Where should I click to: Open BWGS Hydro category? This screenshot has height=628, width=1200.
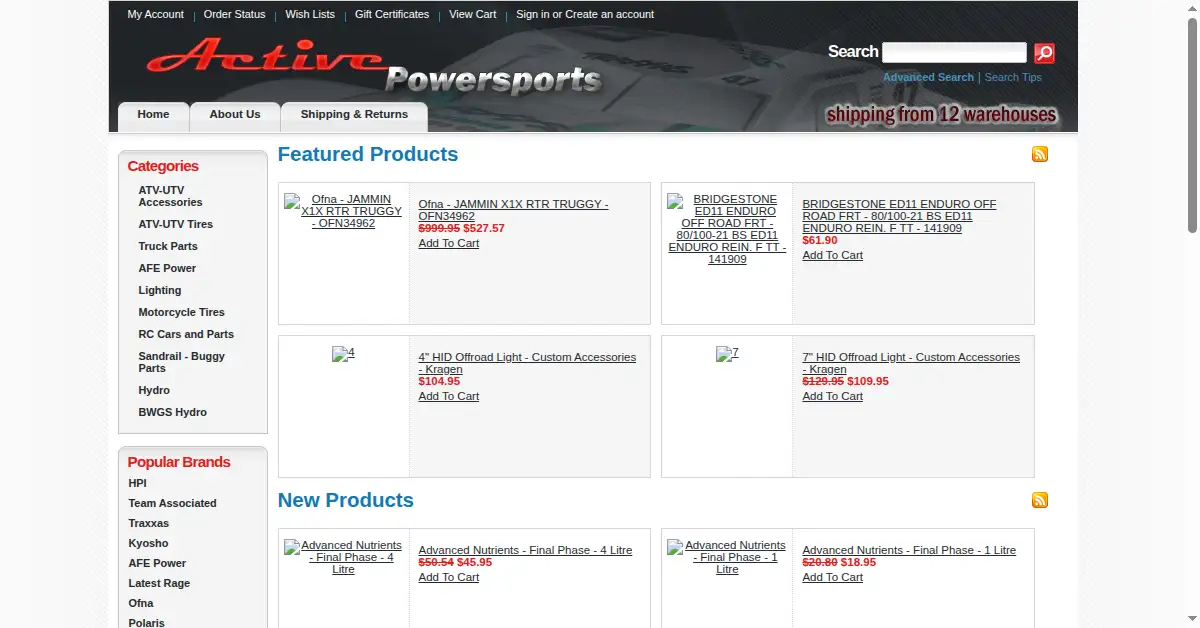(173, 412)
